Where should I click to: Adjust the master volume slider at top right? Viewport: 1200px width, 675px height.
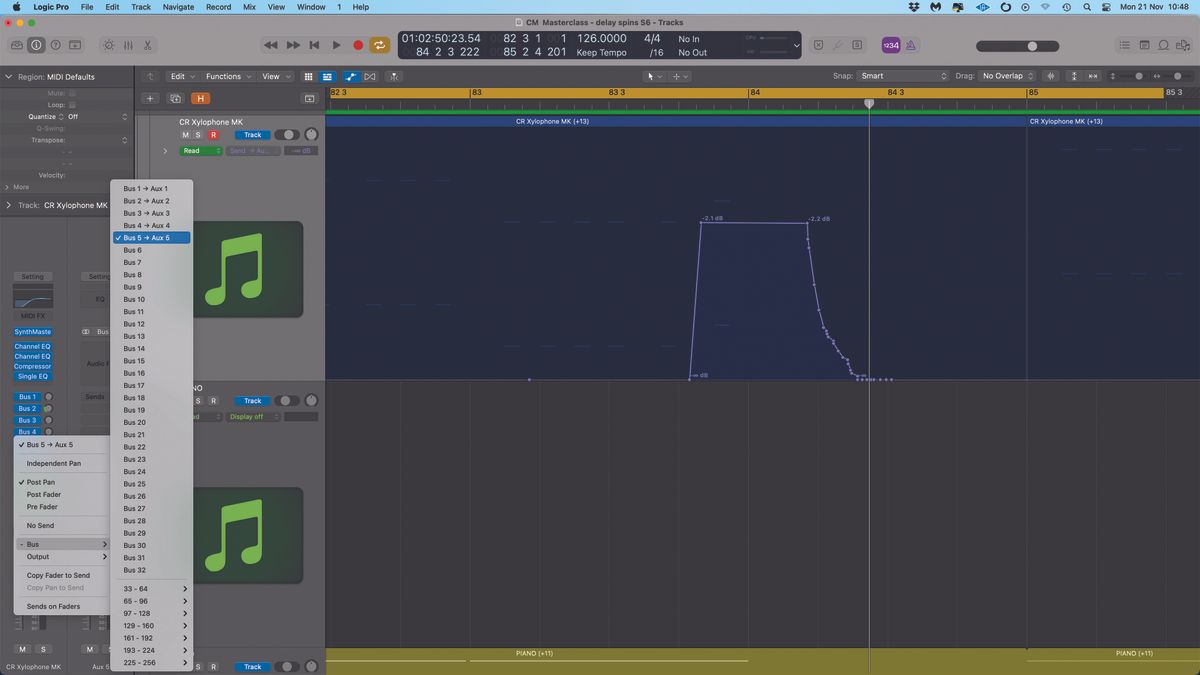point(1030,45)
